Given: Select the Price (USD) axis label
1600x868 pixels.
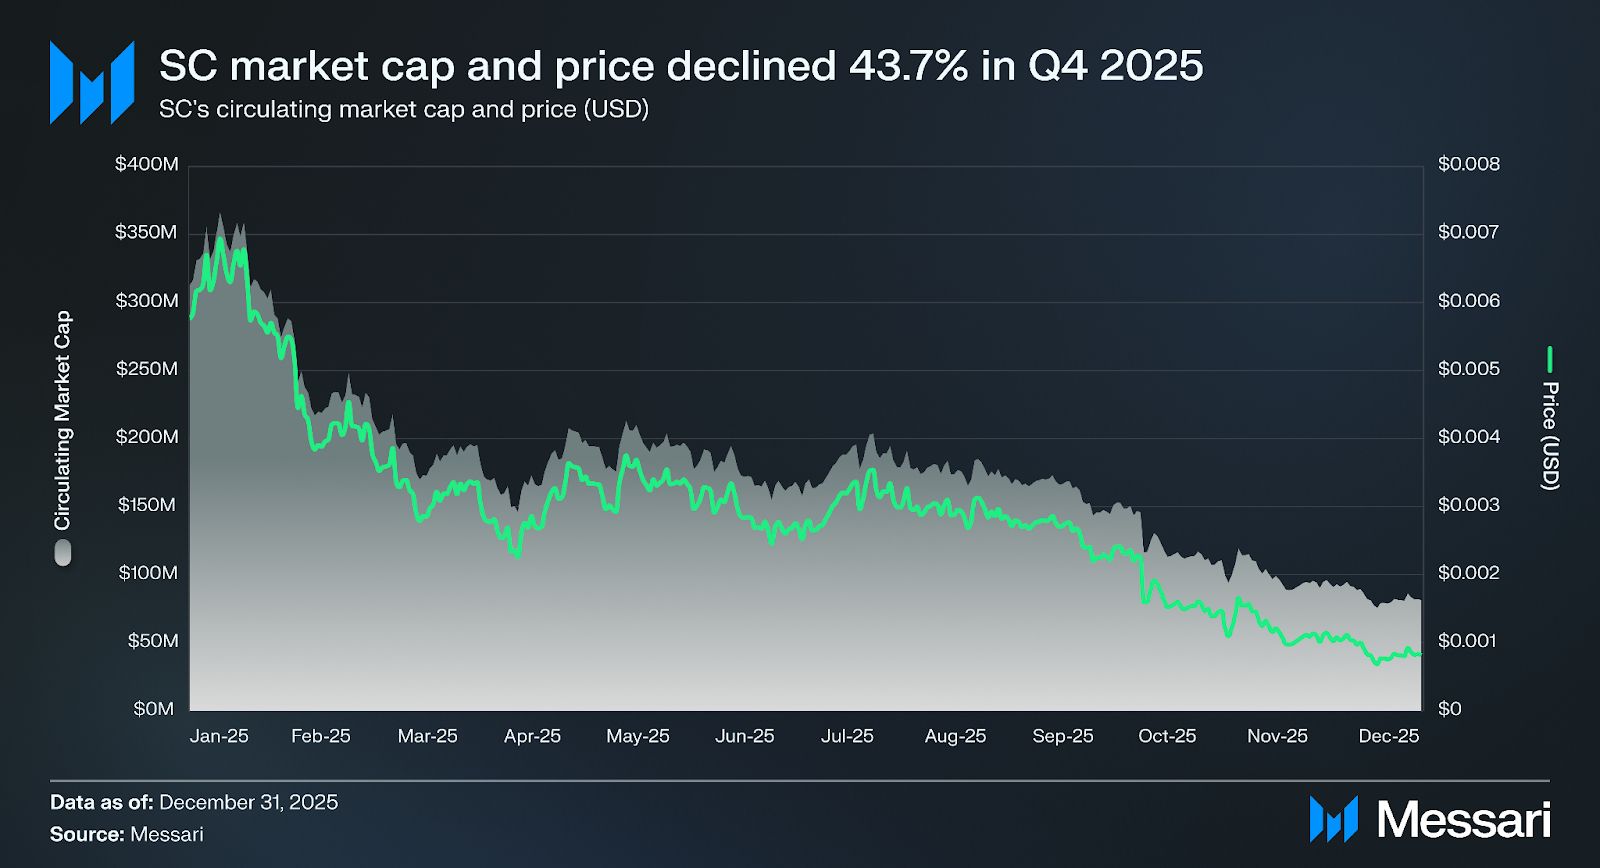Looking at the screenshot, I should pos(1550,435).
